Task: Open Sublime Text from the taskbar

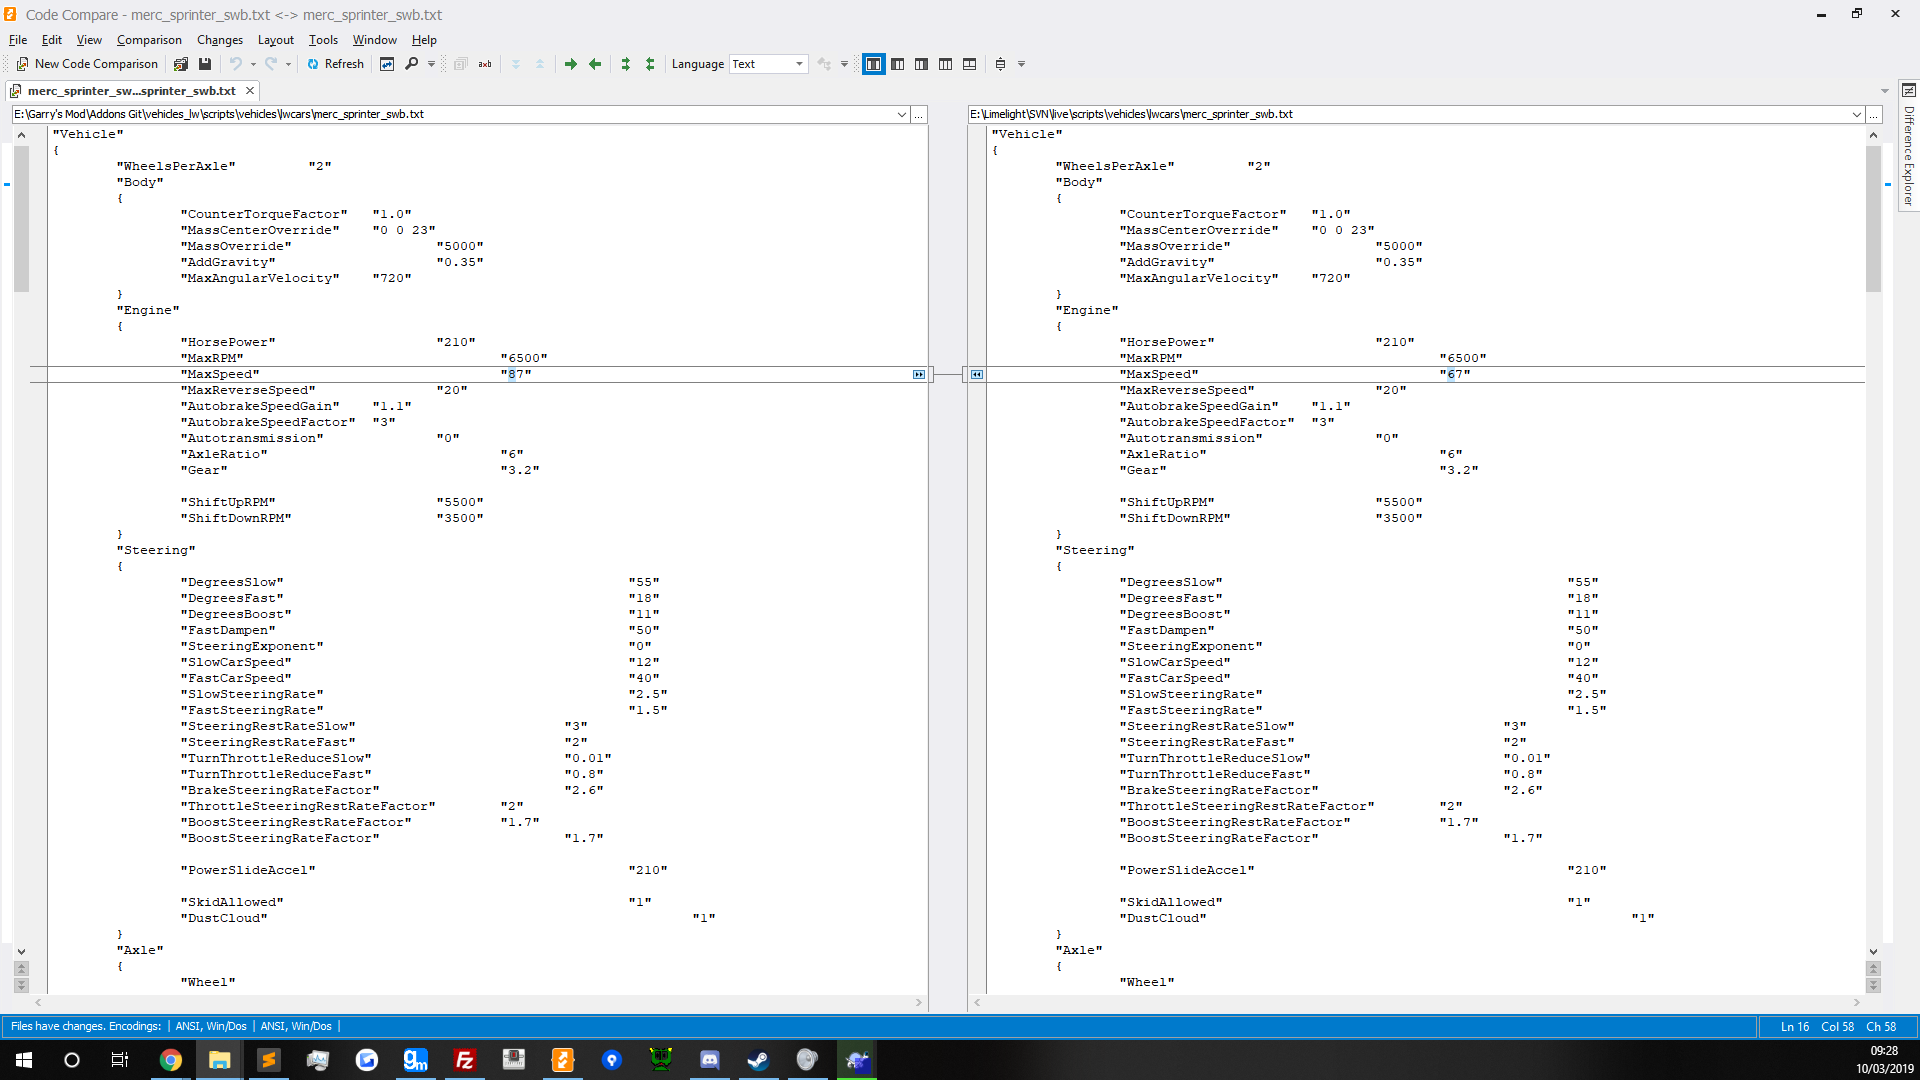Action: click(269, 1060)
